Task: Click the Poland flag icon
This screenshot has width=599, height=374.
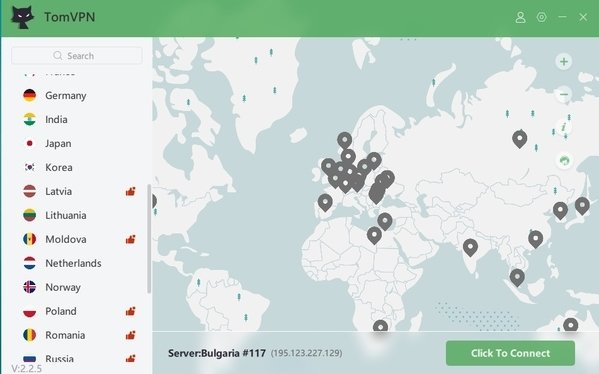Action: (x=29, y=311)
